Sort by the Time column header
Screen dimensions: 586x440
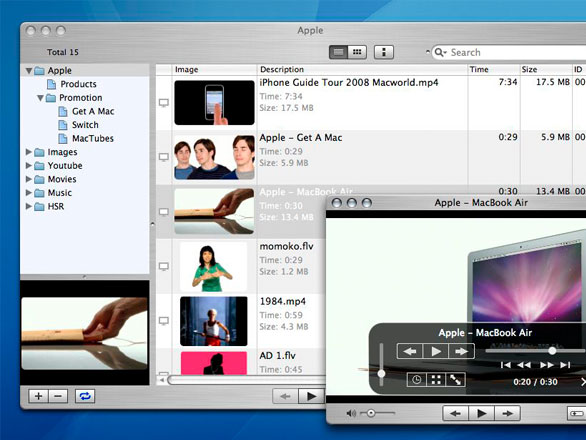pyautogui.click(x=494, y=70)
